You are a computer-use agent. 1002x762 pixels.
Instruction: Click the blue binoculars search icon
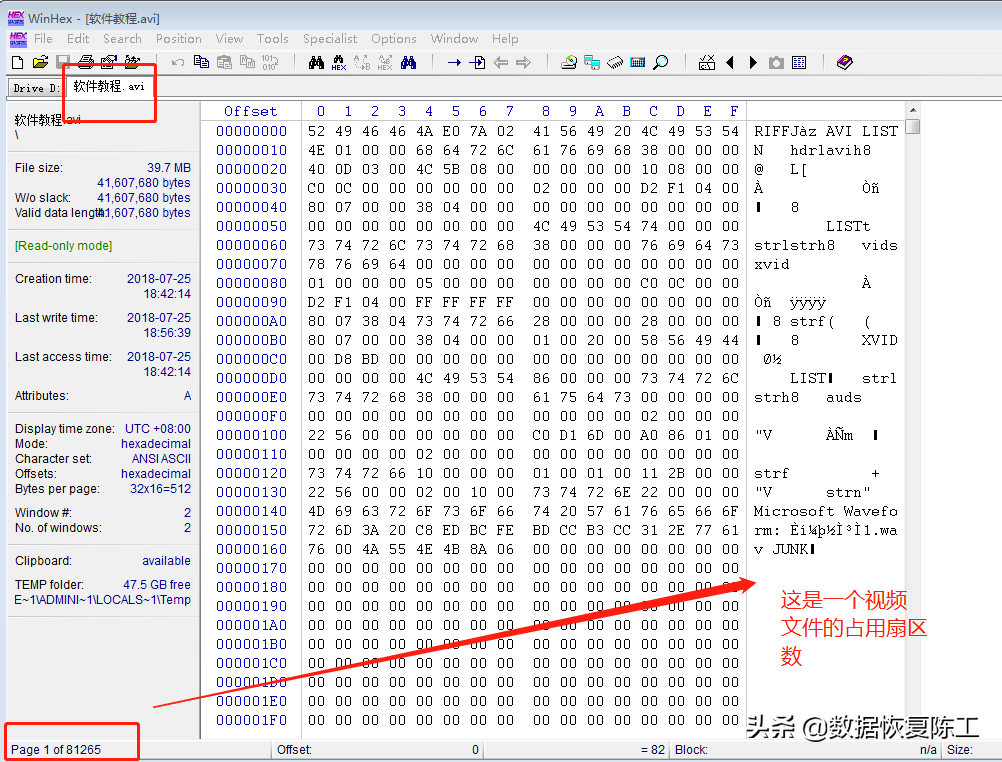(408, 62)
